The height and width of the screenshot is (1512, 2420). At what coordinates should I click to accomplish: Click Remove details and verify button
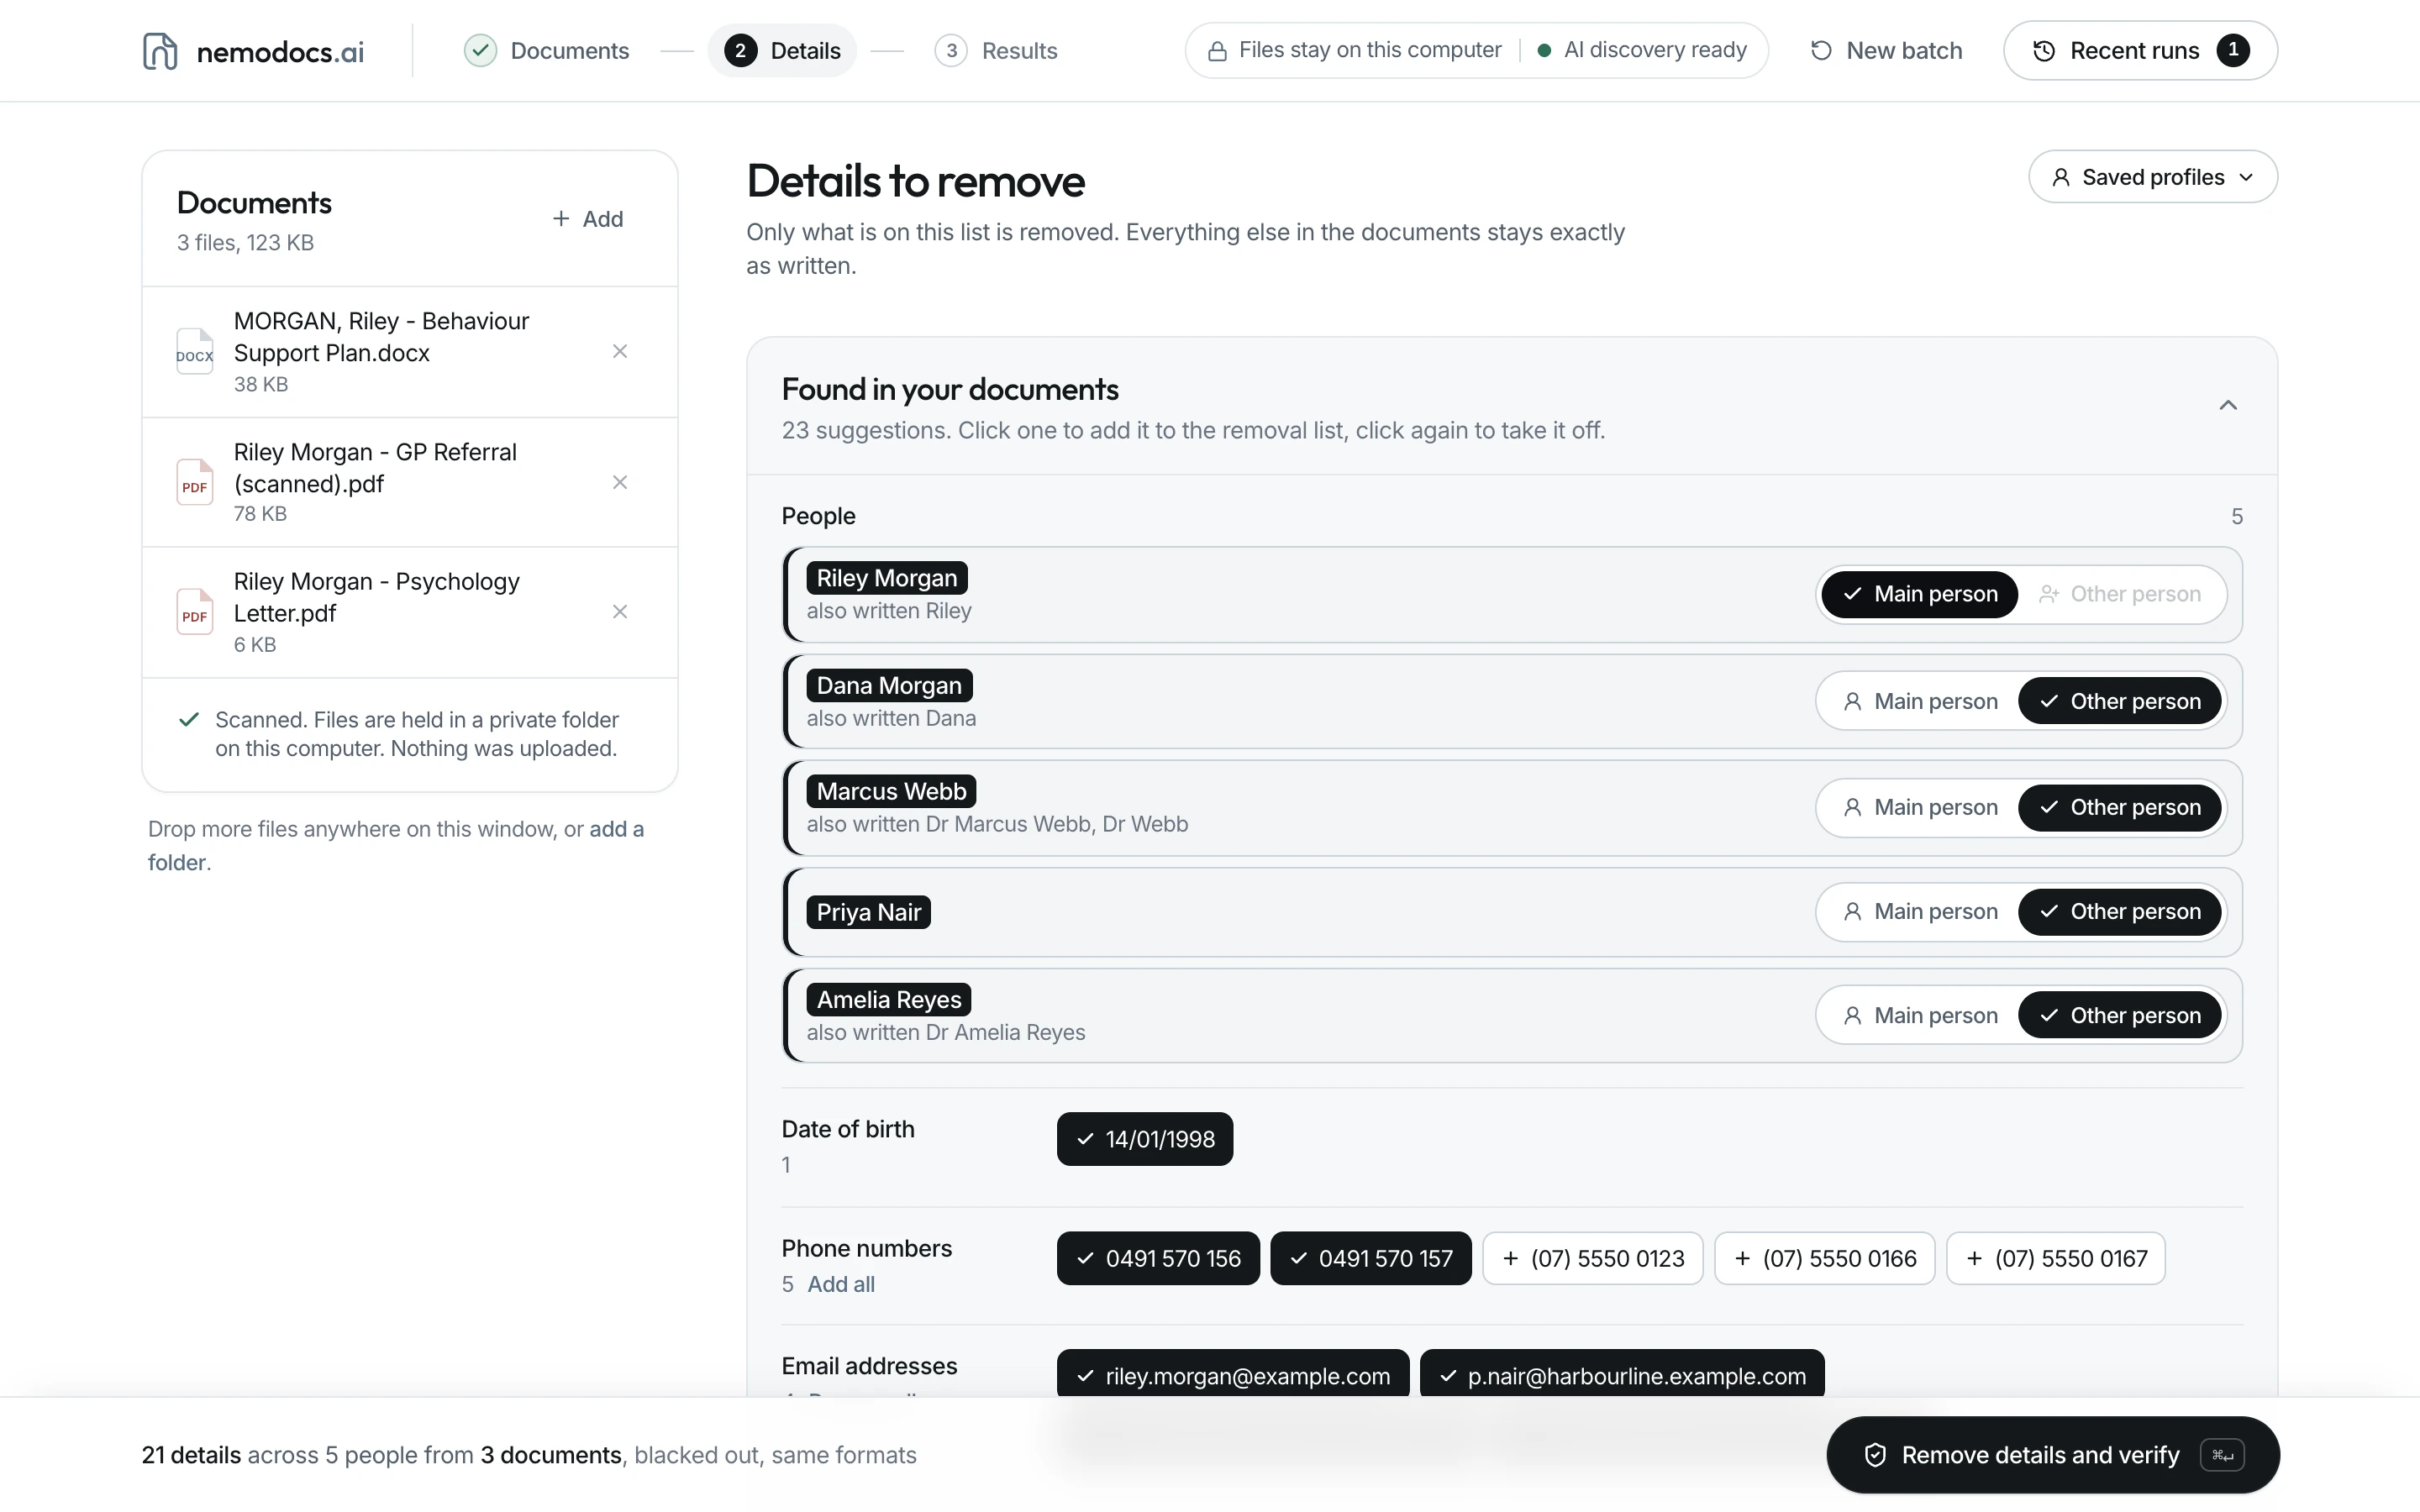[2052, 1455]
